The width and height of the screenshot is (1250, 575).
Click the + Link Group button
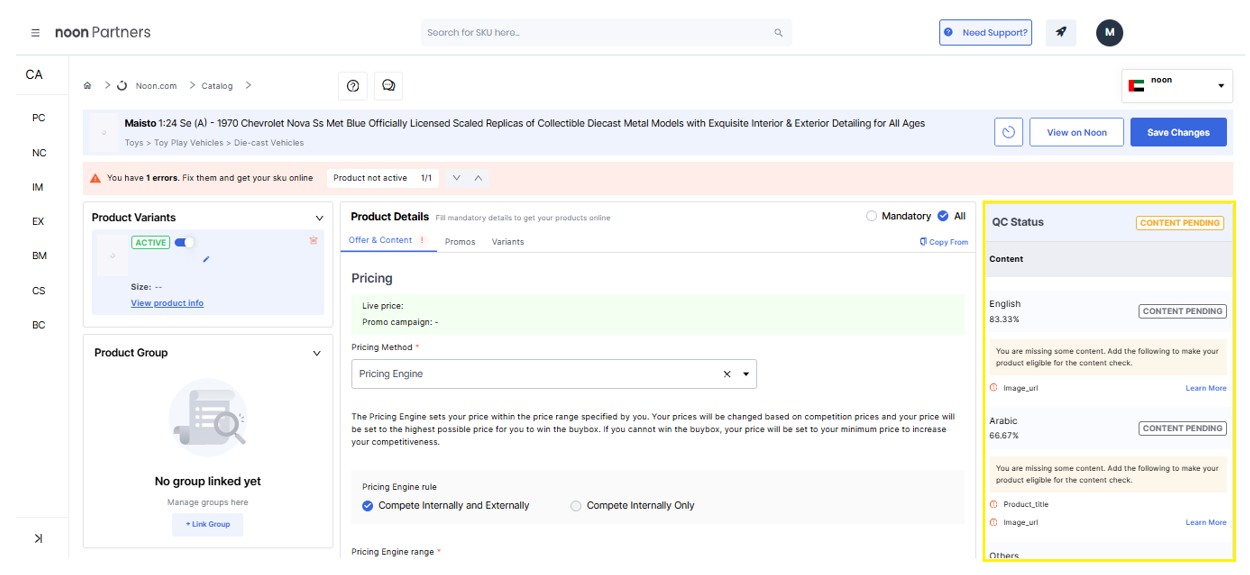point(207,524)
